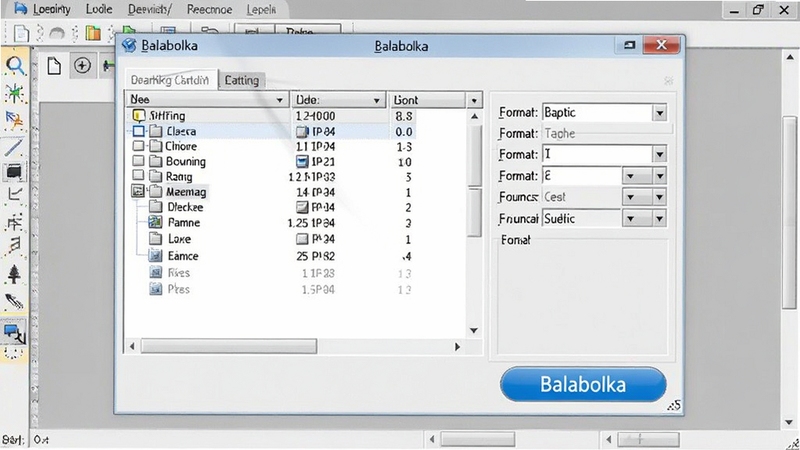This screenshot has width=800, height=450.
Task: Click the list horizontal scrollbar thumb
Action: [229, 346]
